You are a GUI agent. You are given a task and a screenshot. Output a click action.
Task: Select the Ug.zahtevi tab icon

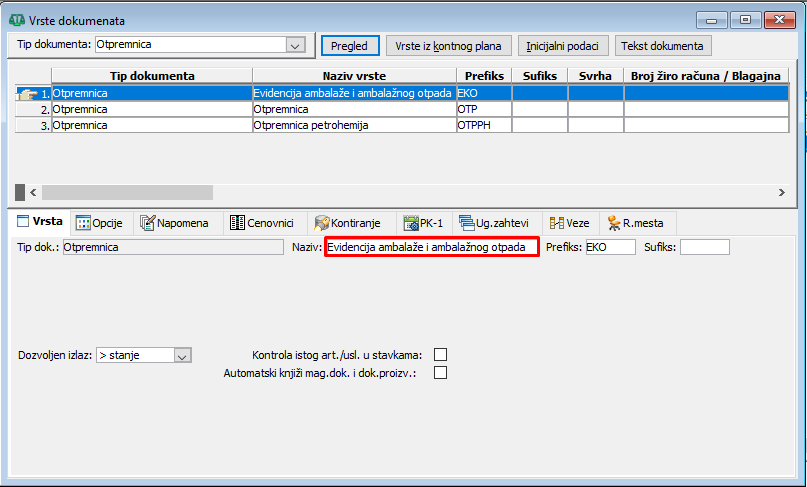(x=466, y=223)
